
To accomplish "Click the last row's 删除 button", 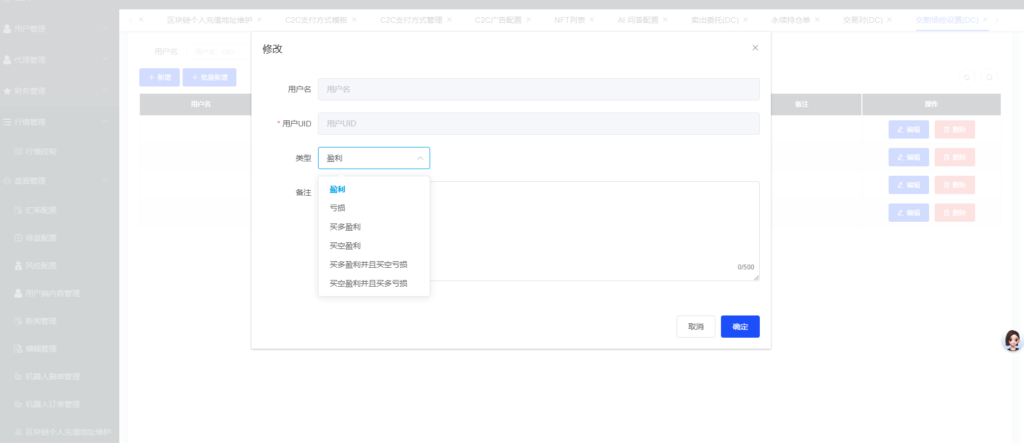I will 954,212.
